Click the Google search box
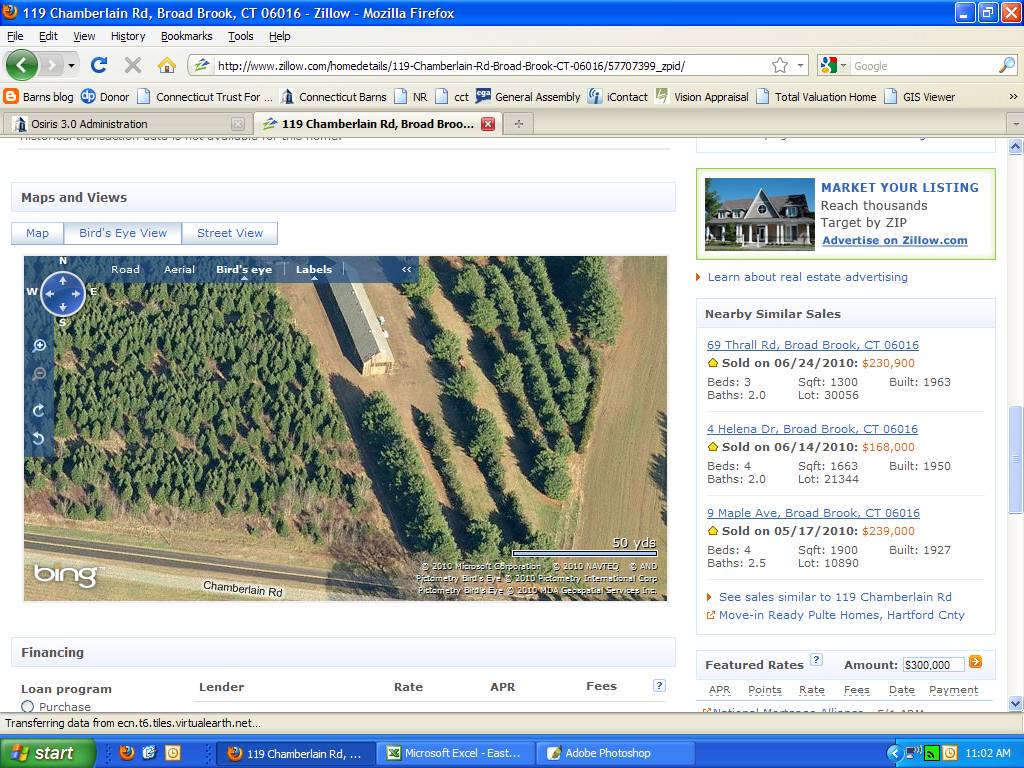 click(924, 65)
